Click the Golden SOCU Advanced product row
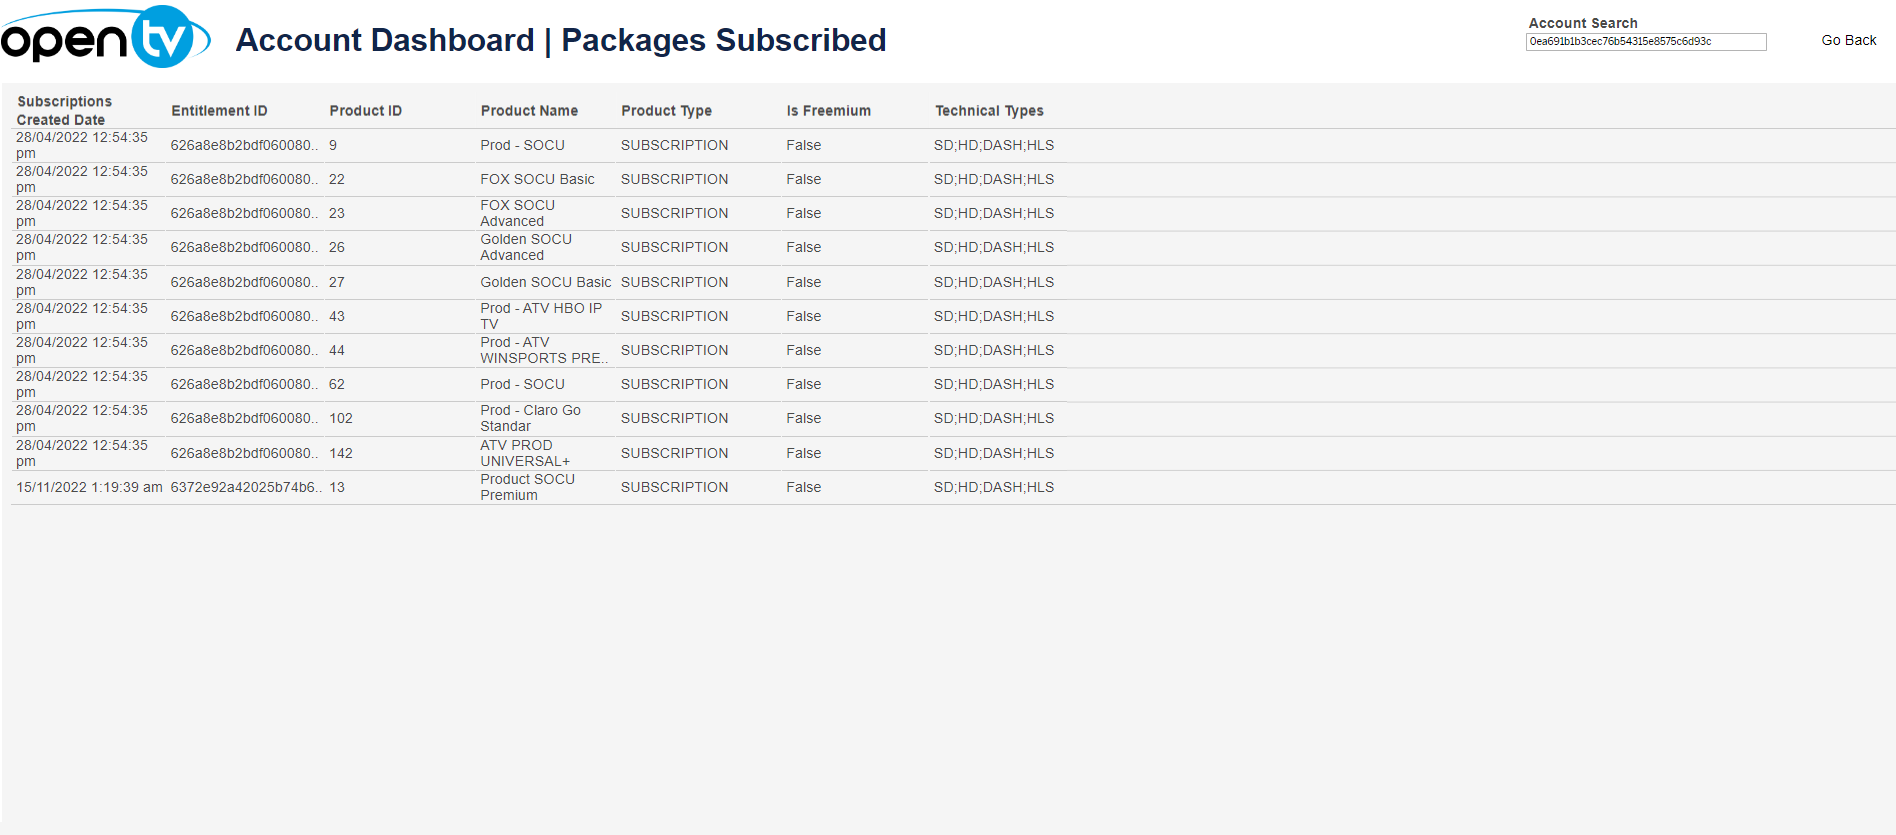The image size is (1896, 835). (x=525, y=248)
